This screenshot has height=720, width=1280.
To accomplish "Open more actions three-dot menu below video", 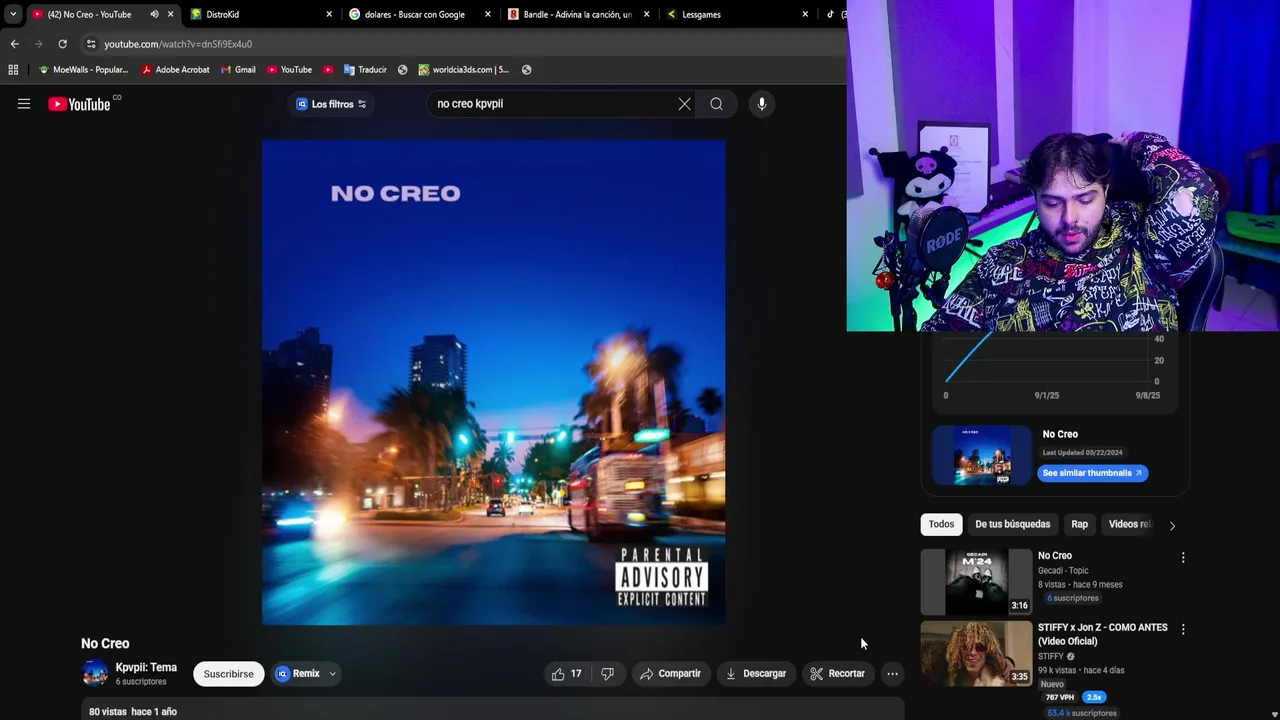I will 892,674.
